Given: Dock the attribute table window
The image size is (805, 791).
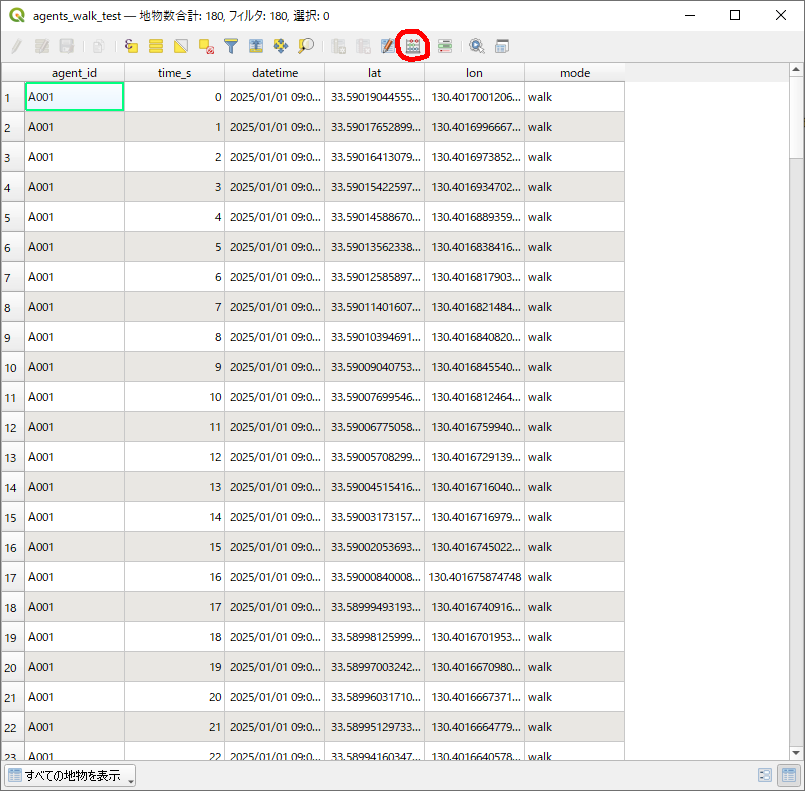Looking at the screenshot, I should click(x=502, y=46).
